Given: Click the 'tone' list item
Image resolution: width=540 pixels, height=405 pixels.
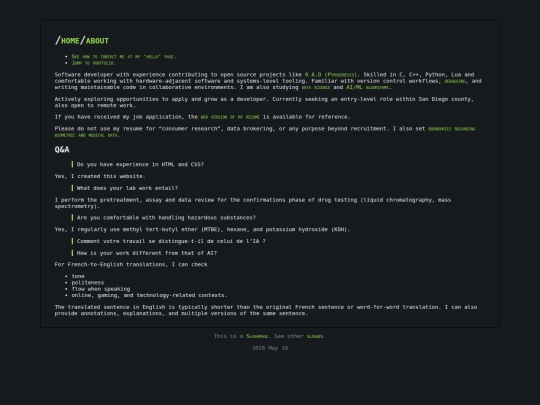Looking at the screenshot, I should click(x=78, y=276).
